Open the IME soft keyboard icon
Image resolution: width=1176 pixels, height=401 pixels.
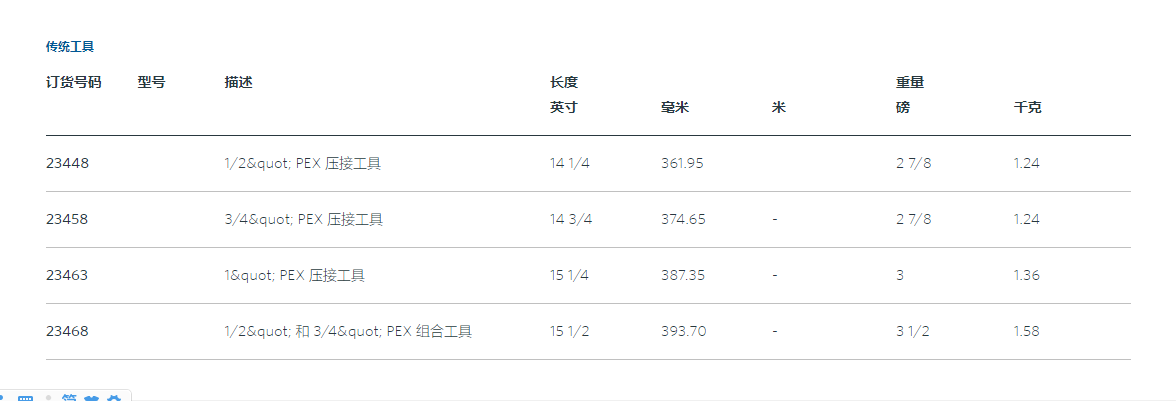click(x=26, y=398)
